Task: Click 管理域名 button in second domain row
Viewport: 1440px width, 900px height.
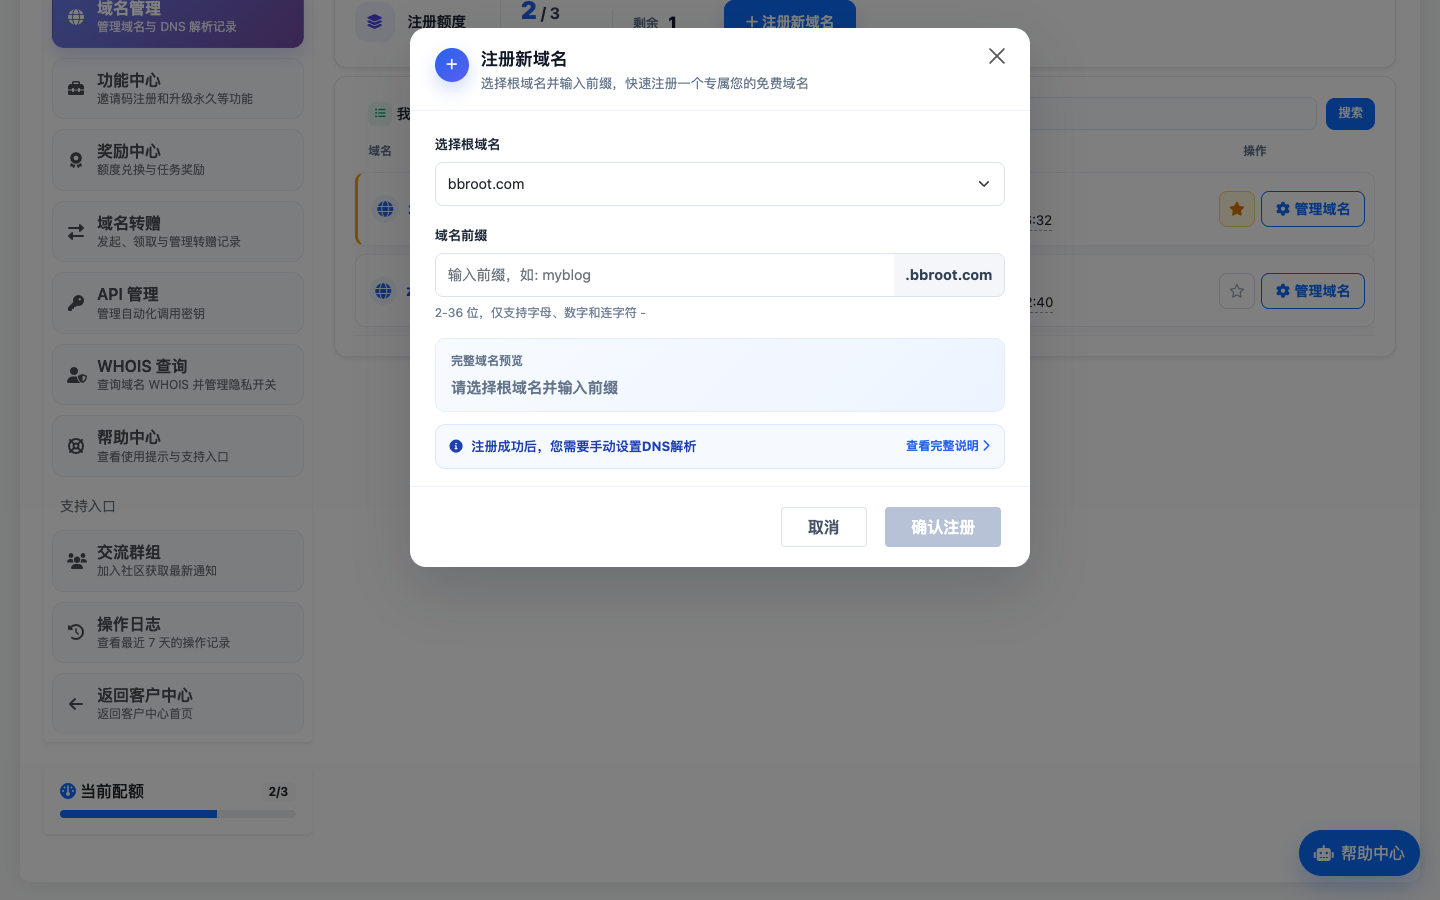Action: point(1313,291)
